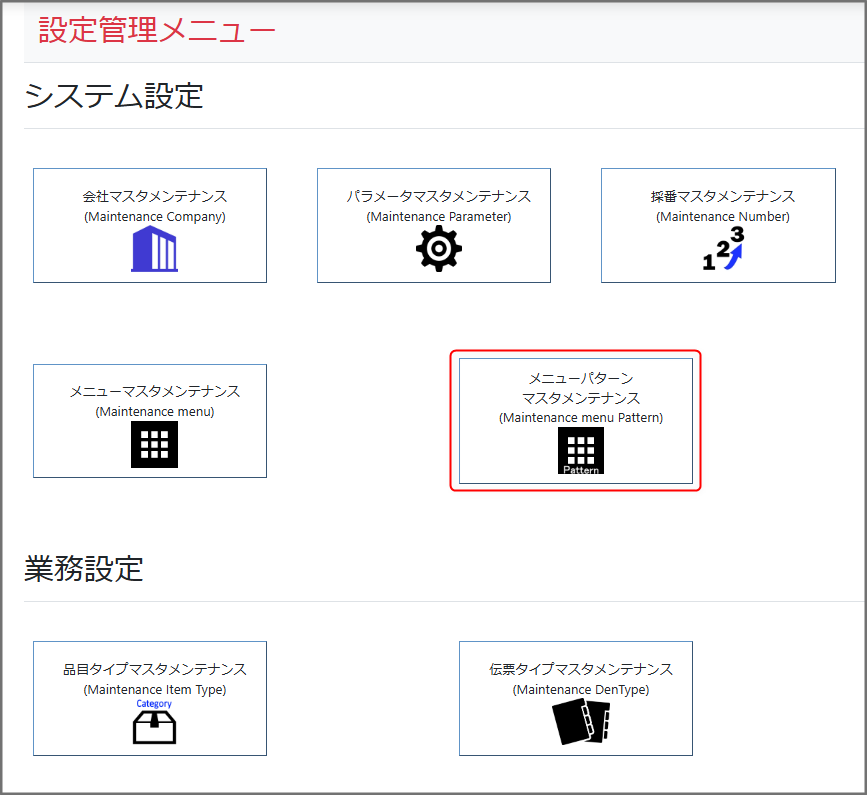Open メニューパターン マスタメンテナンス label
Image resolution: width=867 pixels, height=795 pixels.
tap(580, 388)
